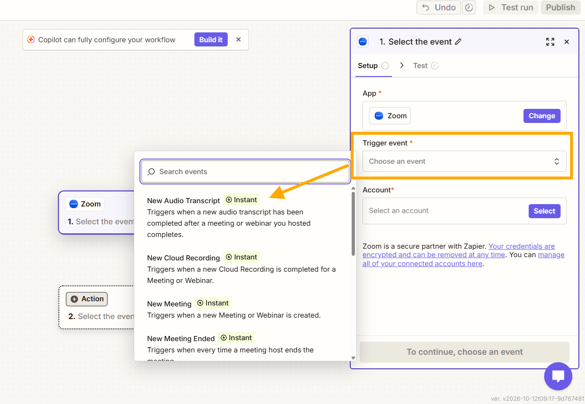Screen dimensions: 585x404
Task: Click the search magnifier icon
Action: click(151, 172)
